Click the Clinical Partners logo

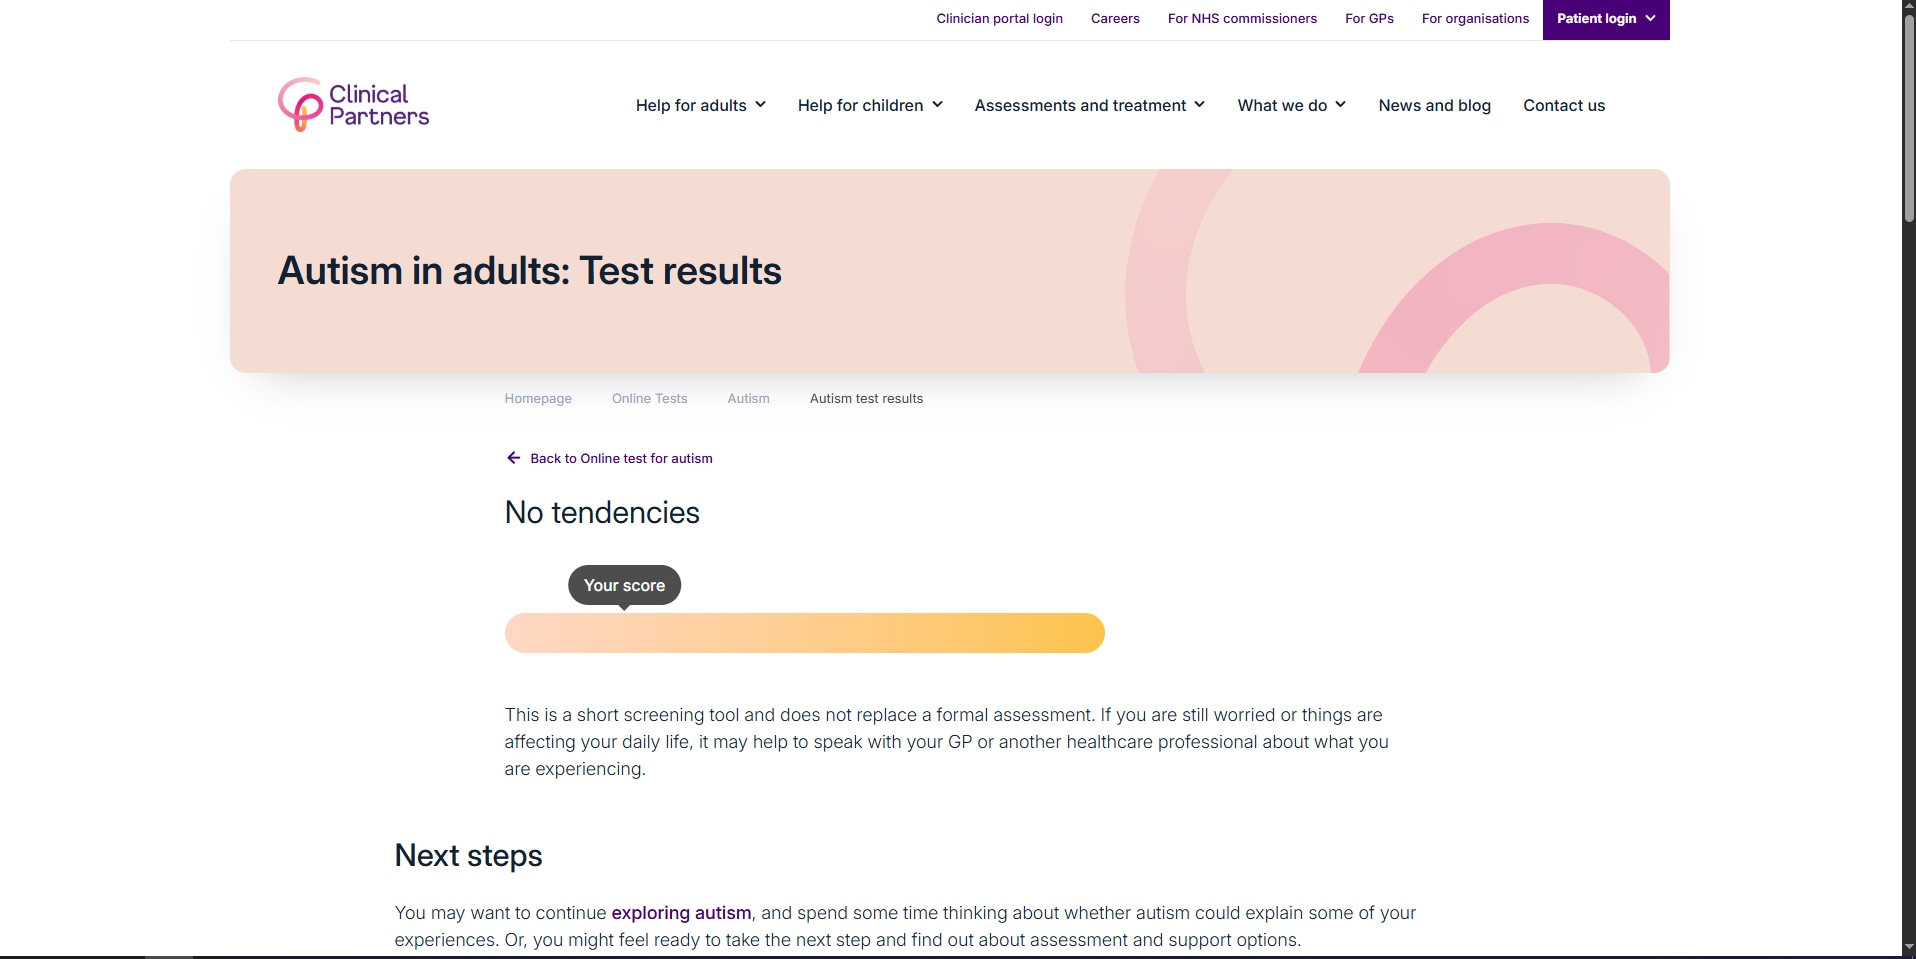353,105
